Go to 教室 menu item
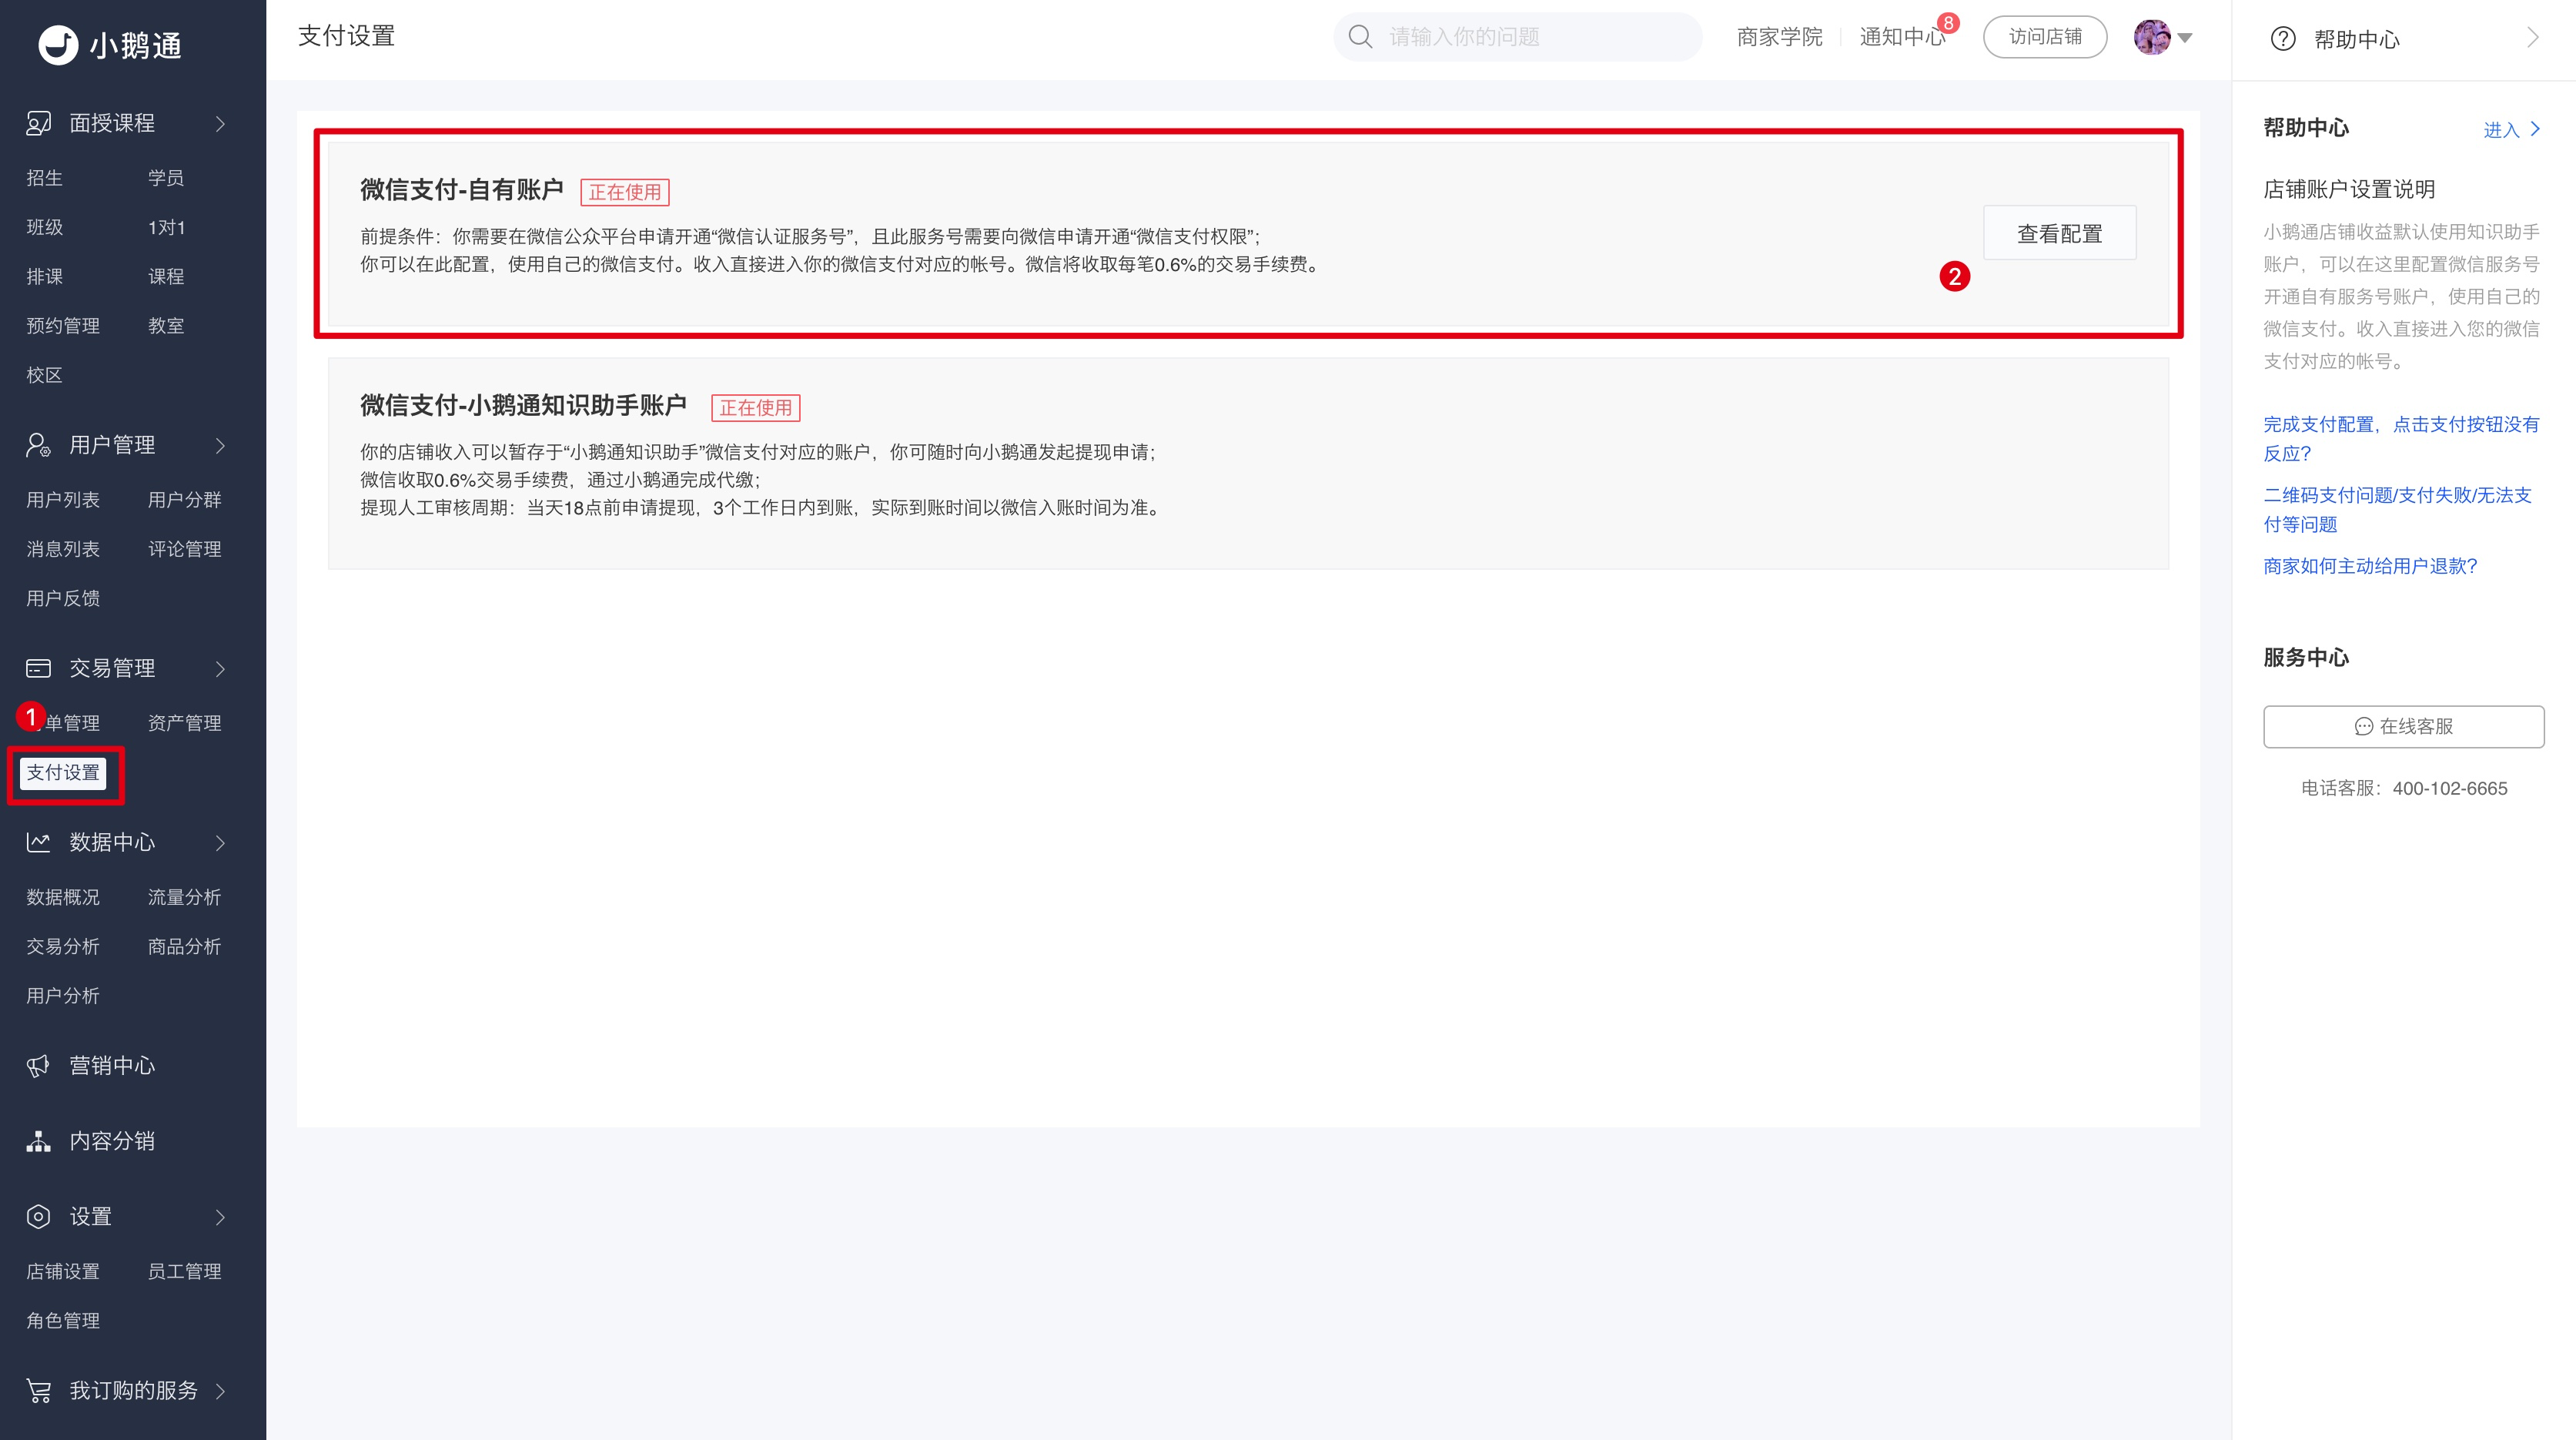The height and width of the screenshot is (1440, 2576). click(x=166, y=326)
